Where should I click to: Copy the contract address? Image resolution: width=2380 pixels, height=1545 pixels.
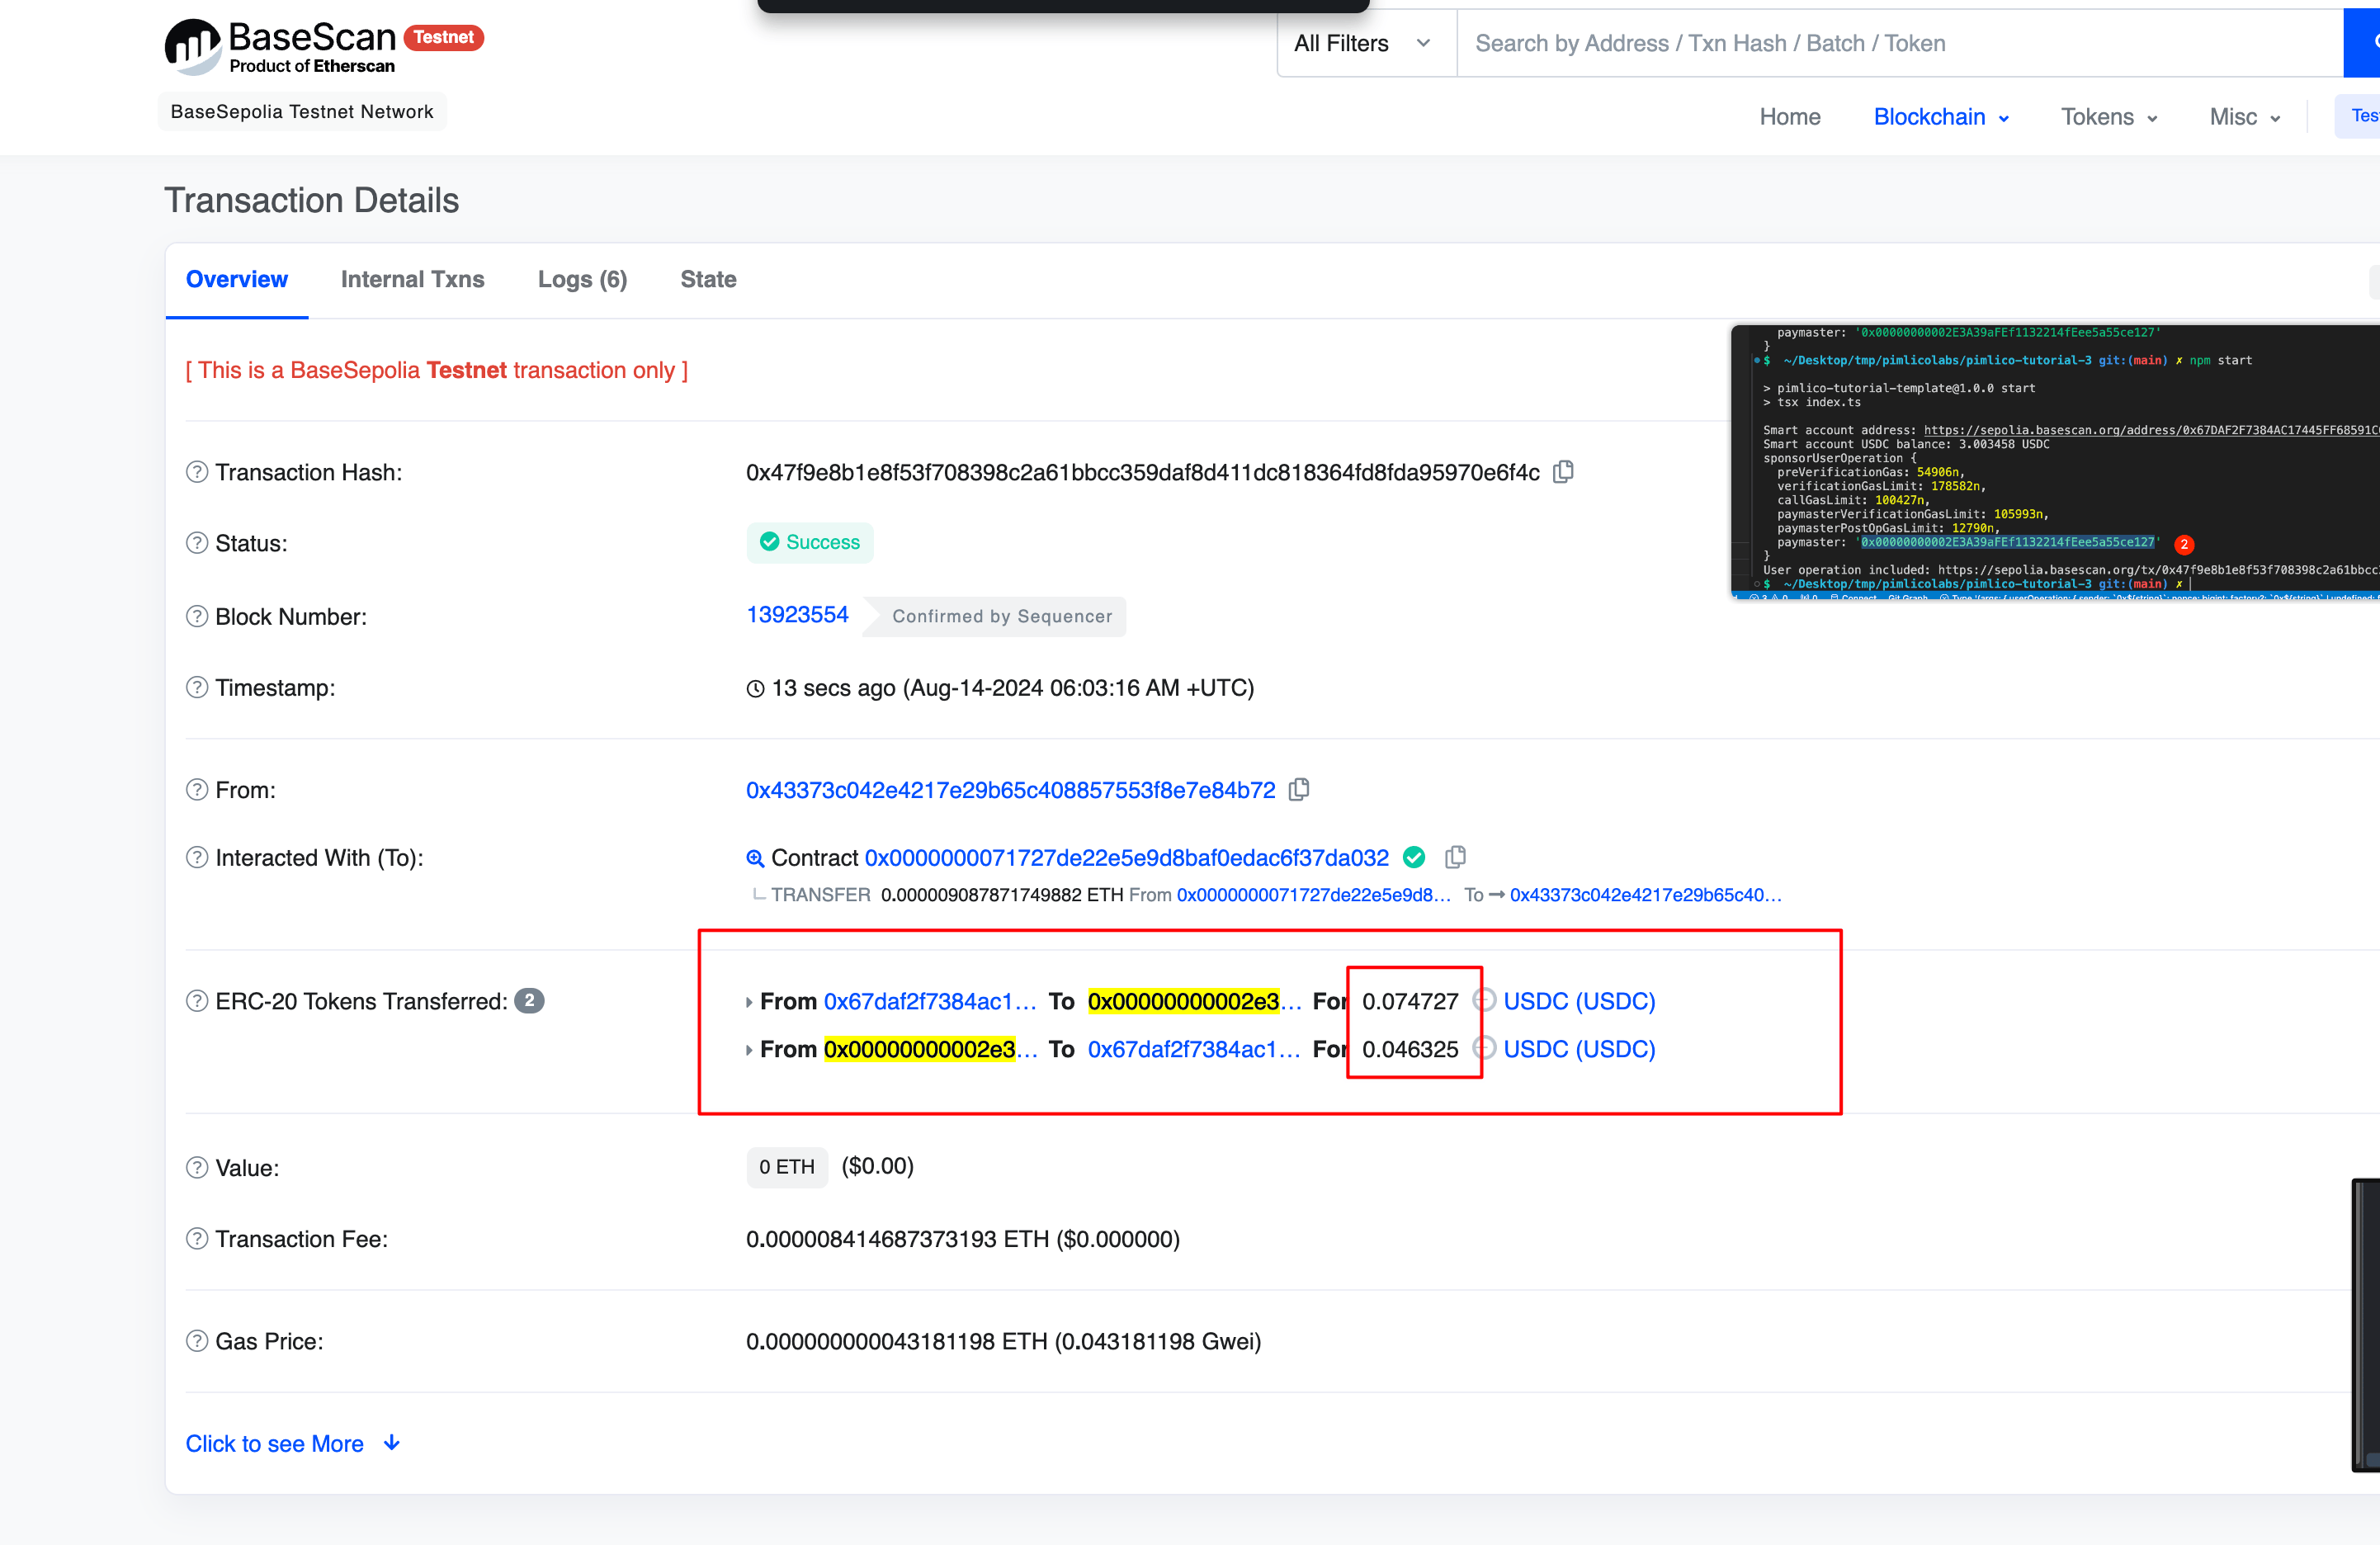tap(1456, 857)
